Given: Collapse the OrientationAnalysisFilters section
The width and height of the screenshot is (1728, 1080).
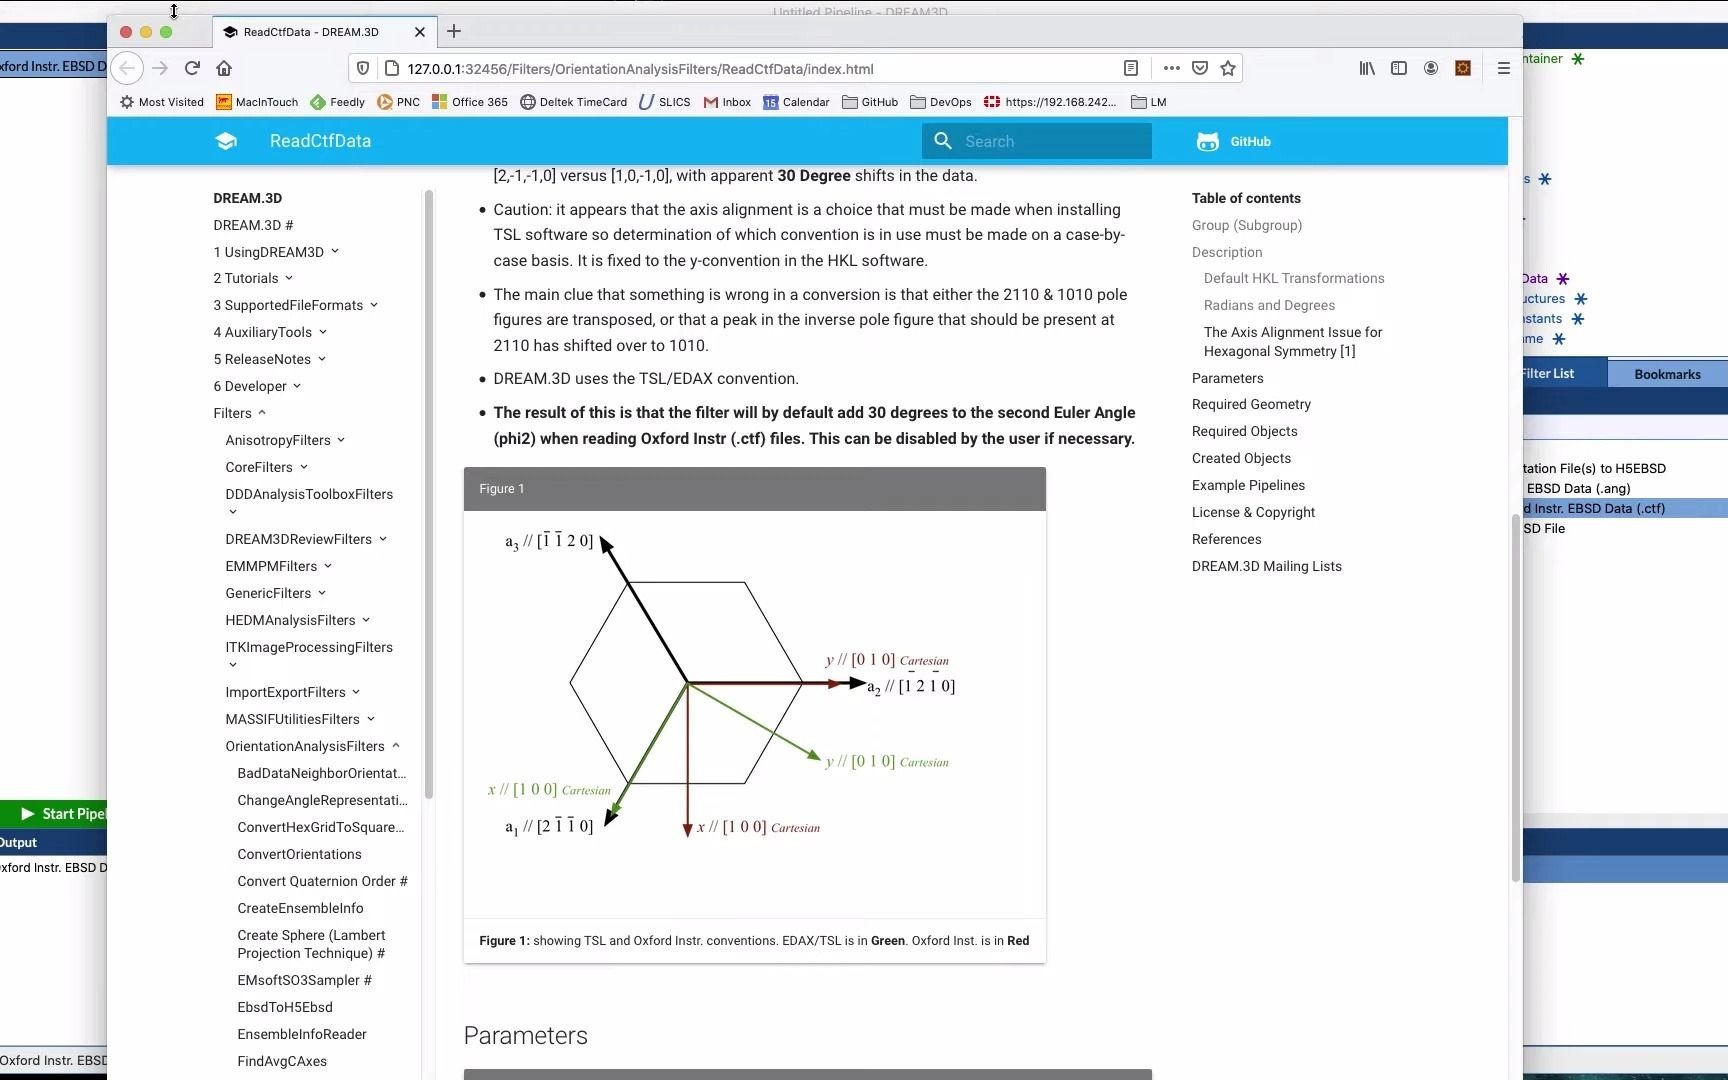Looking at the screenshot, I should coord(312,746).
